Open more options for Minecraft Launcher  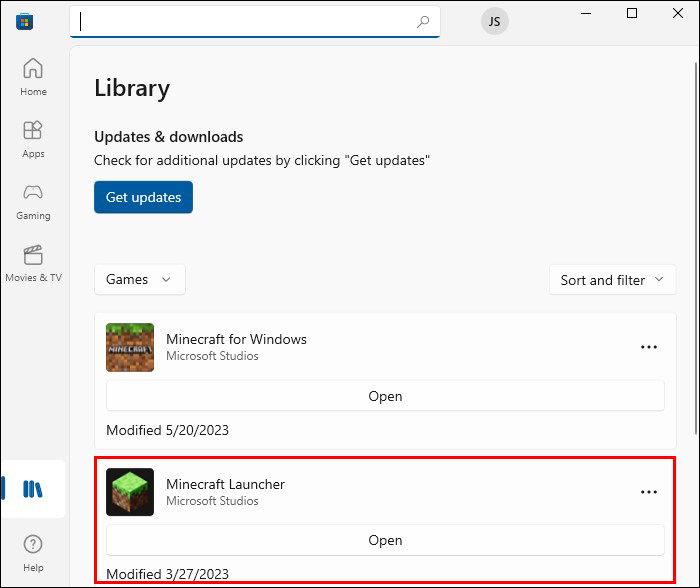coord(648,492)
